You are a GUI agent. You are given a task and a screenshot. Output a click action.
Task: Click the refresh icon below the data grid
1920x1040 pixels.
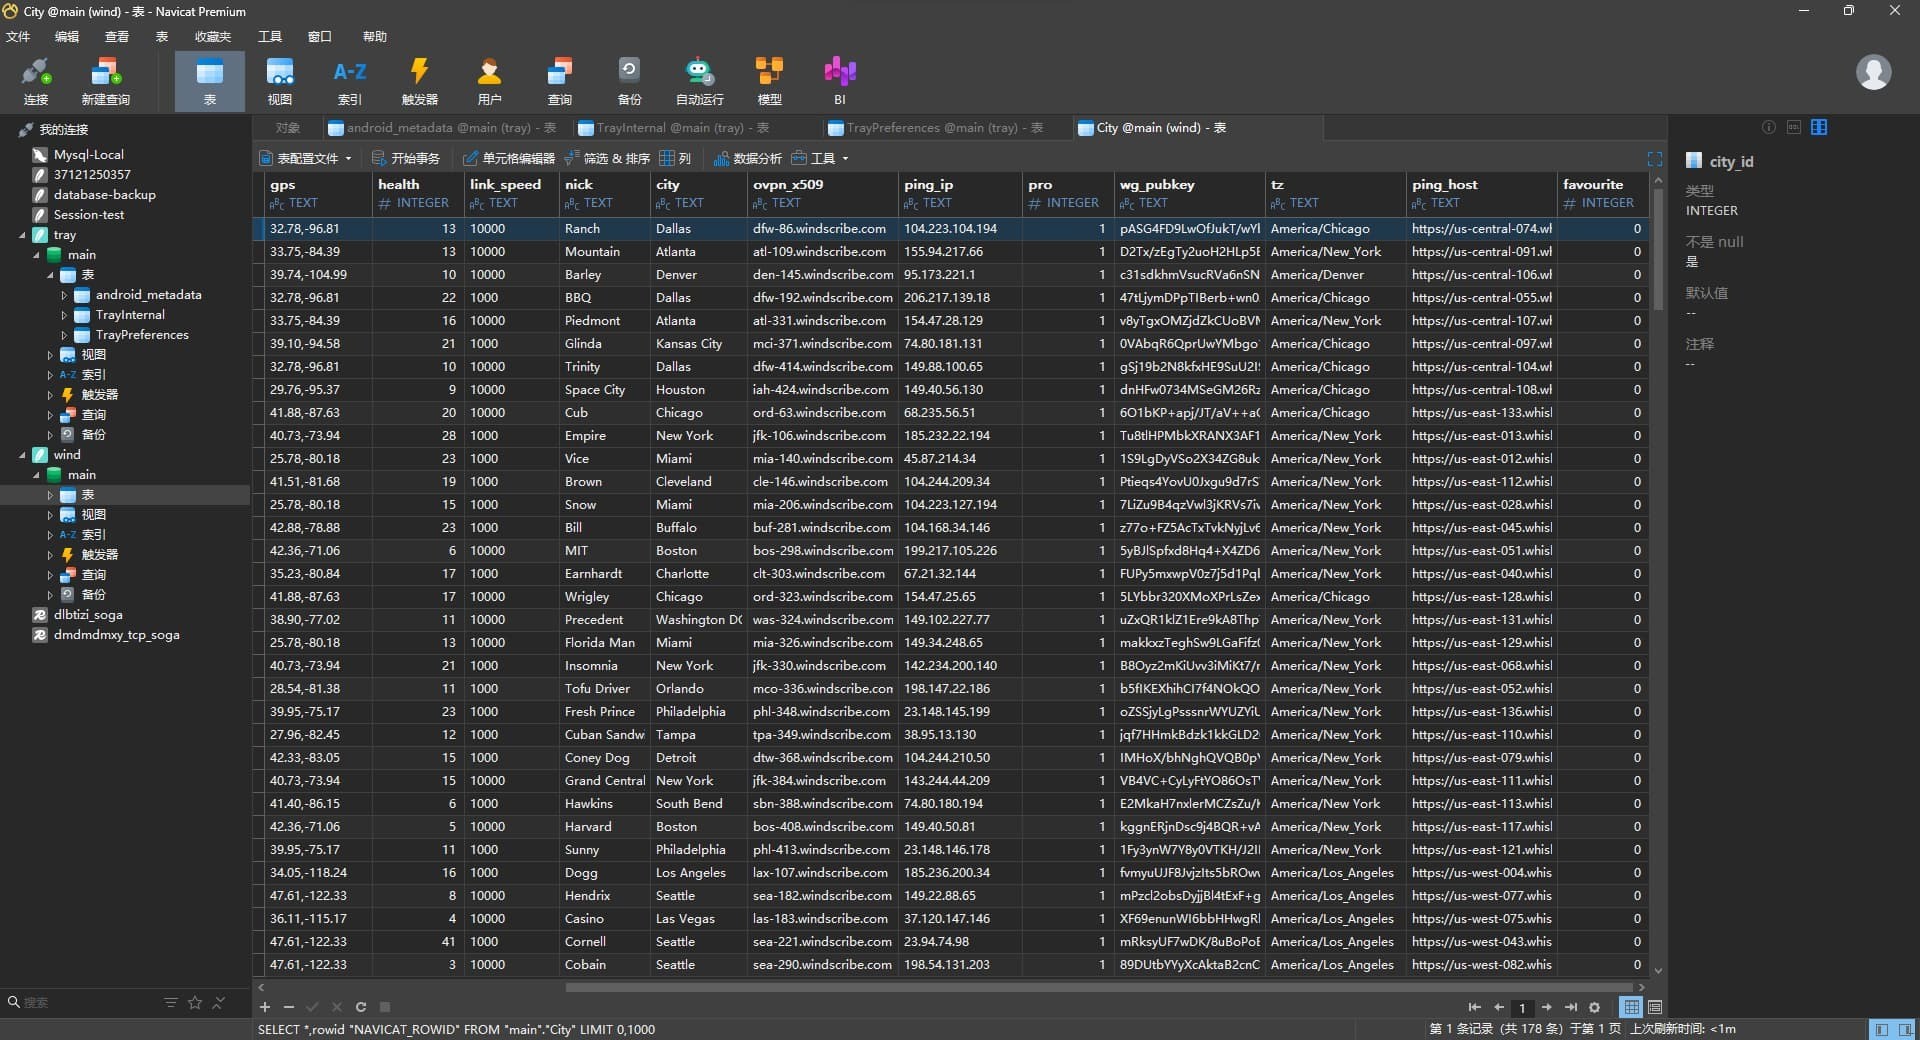[361, 1007]
